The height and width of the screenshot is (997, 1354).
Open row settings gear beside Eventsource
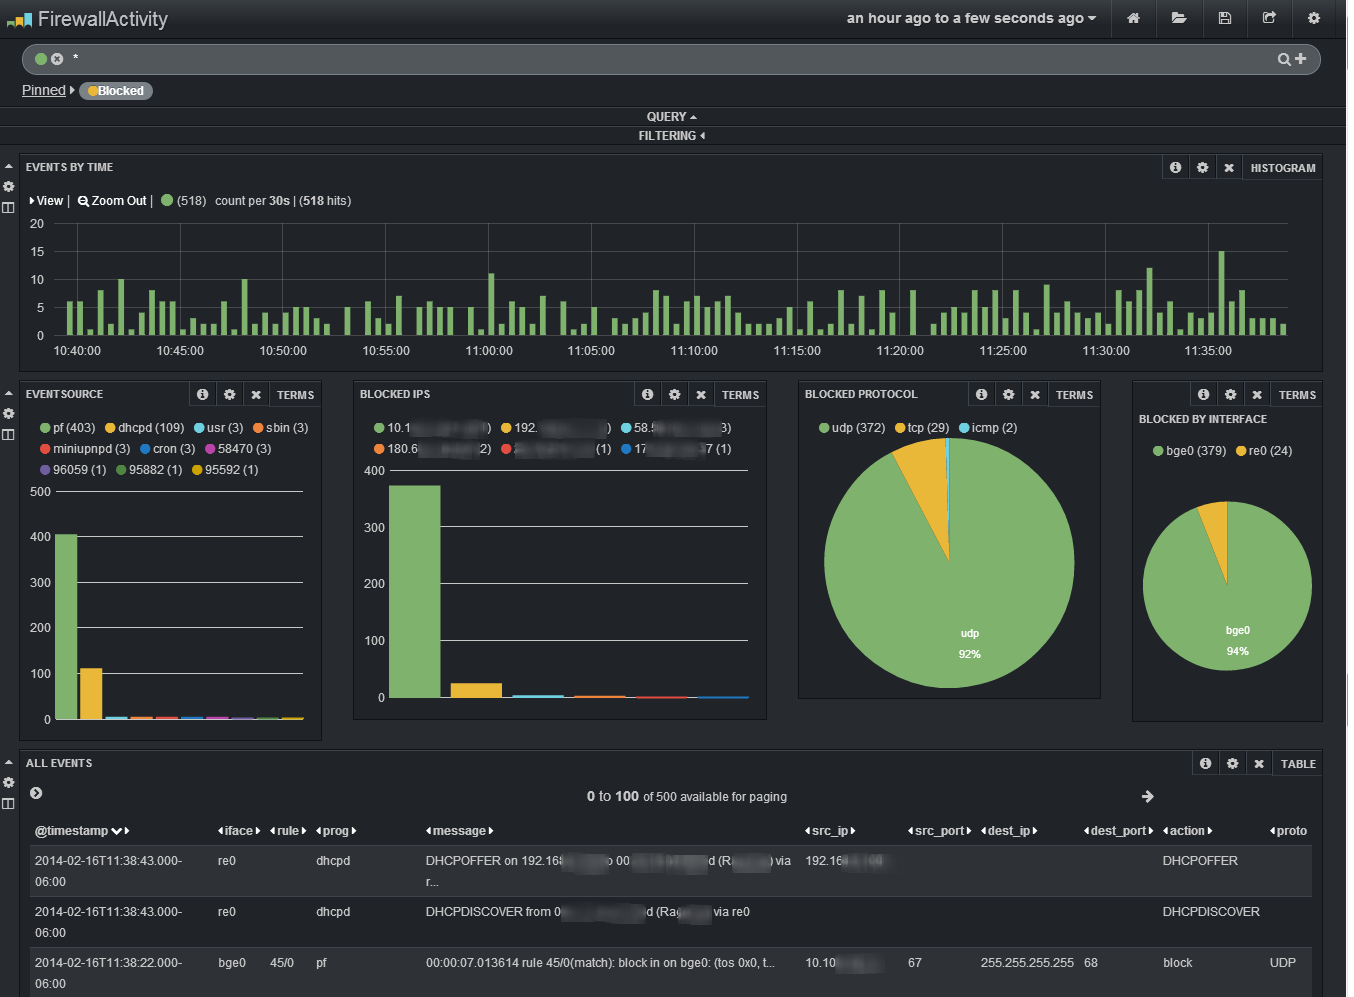click(8, 414)
